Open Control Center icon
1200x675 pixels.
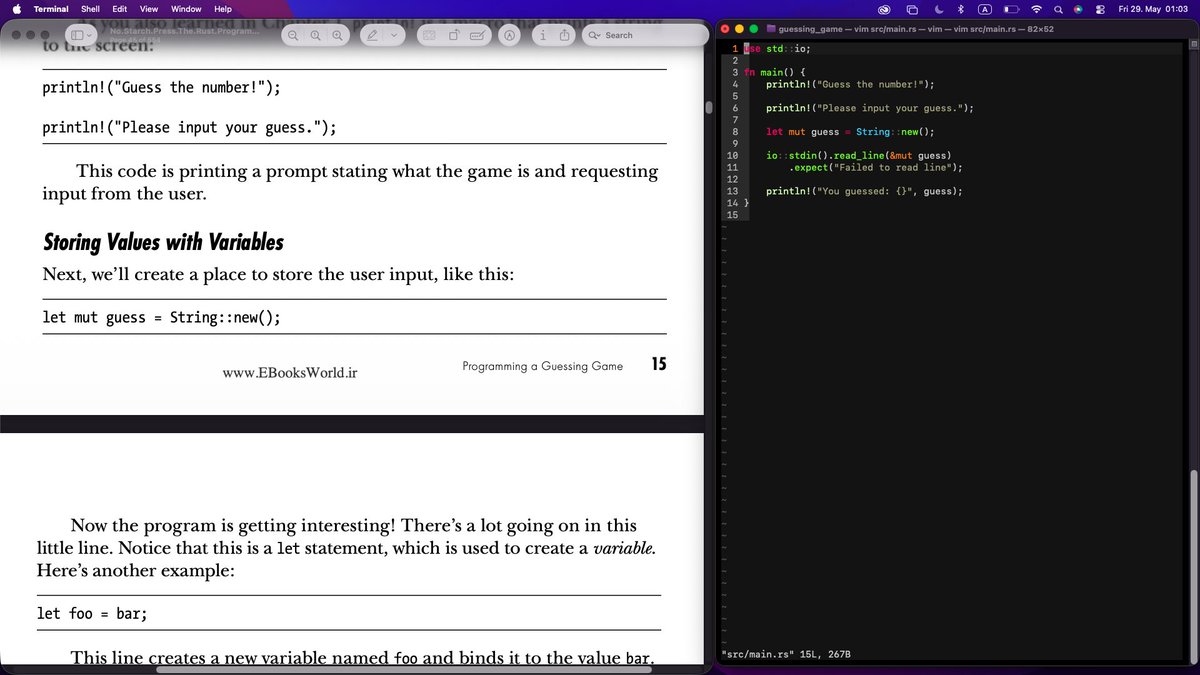(x=1100, y=8)
